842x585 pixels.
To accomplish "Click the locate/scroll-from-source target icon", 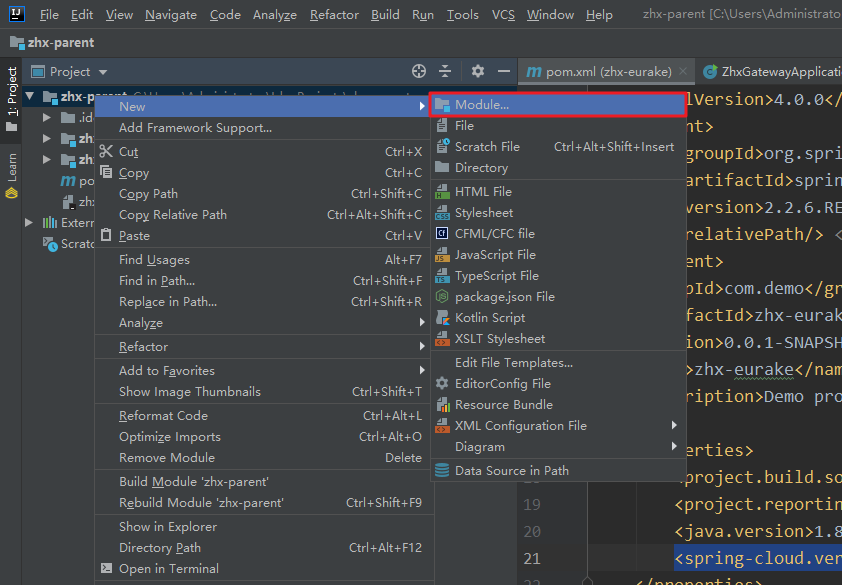I will click(419, 71).
